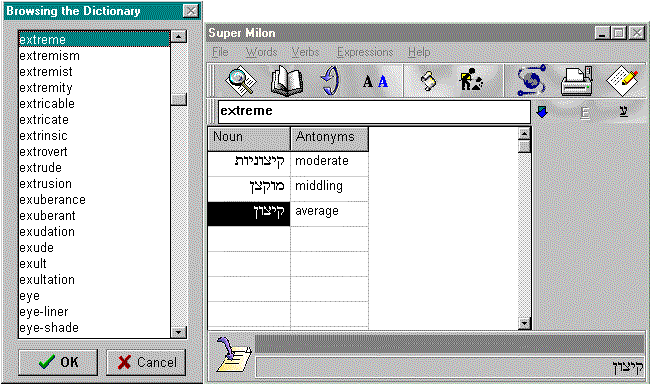Click dictionary list scroll down arrow
The height and width of the screenshot is (384, 650).
coord(179,332)
